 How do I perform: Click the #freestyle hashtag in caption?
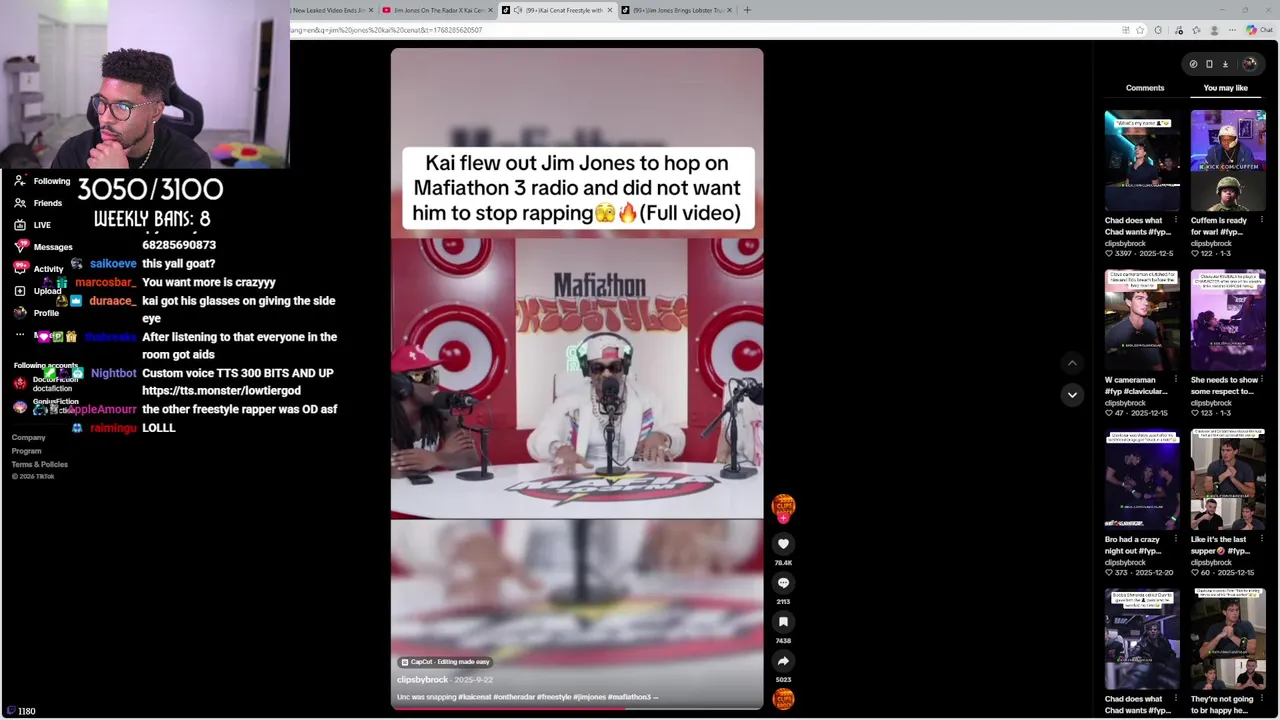pyautogui.click(x=554, y=697)
